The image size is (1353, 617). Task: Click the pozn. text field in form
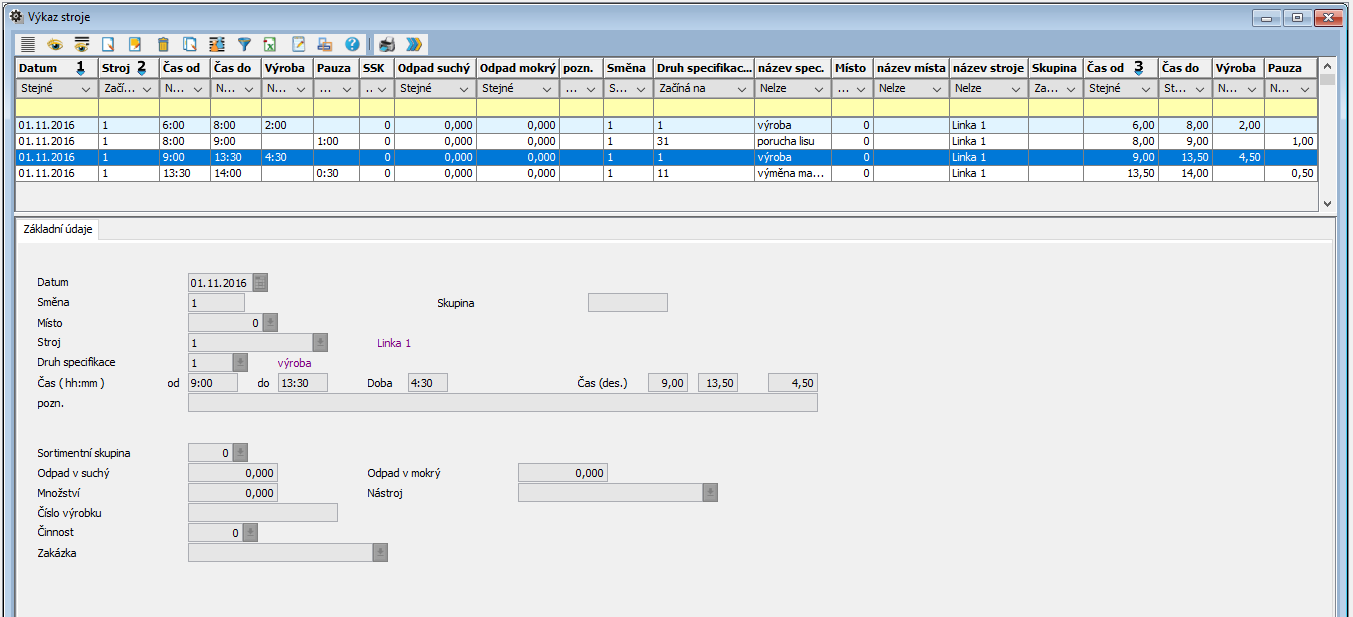(x=502, y=403)
